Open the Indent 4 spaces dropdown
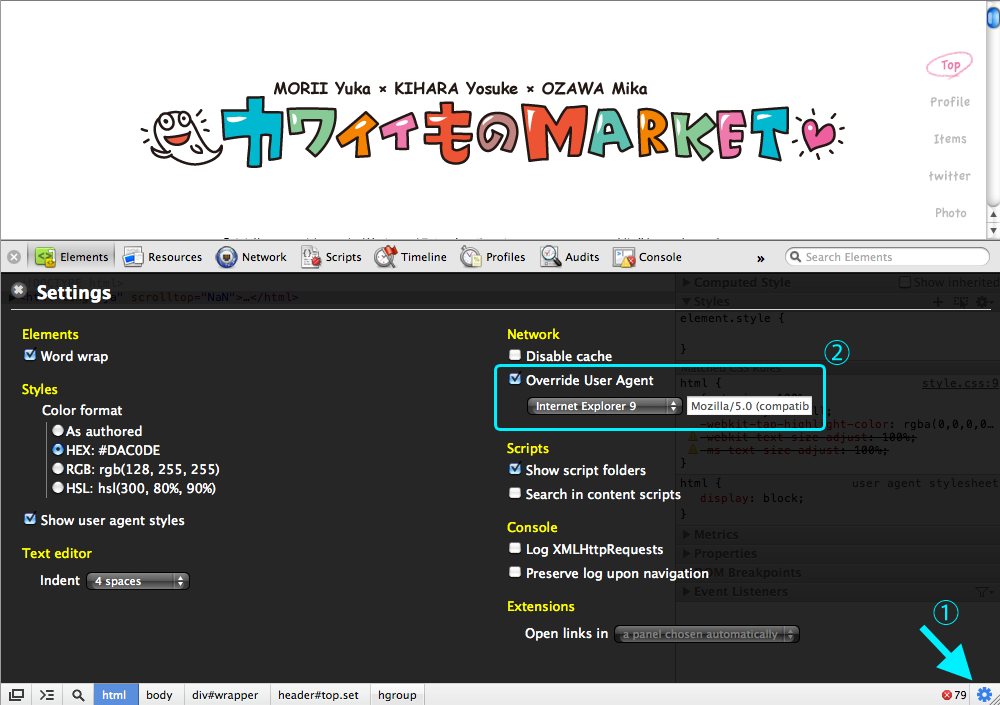The width and height of the screenshot is (1000, 705). pos(138,581)
